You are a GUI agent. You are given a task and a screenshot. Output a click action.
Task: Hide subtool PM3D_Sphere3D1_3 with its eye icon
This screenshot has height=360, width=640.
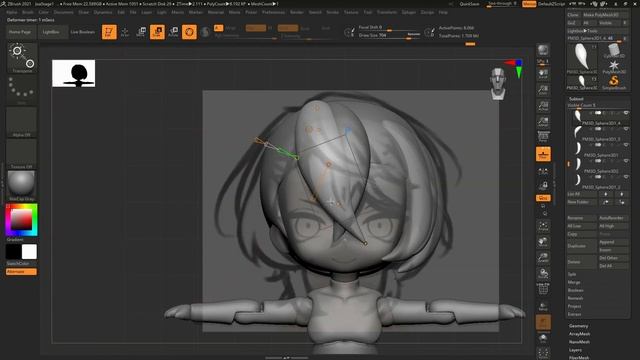(x=626, y=129)
